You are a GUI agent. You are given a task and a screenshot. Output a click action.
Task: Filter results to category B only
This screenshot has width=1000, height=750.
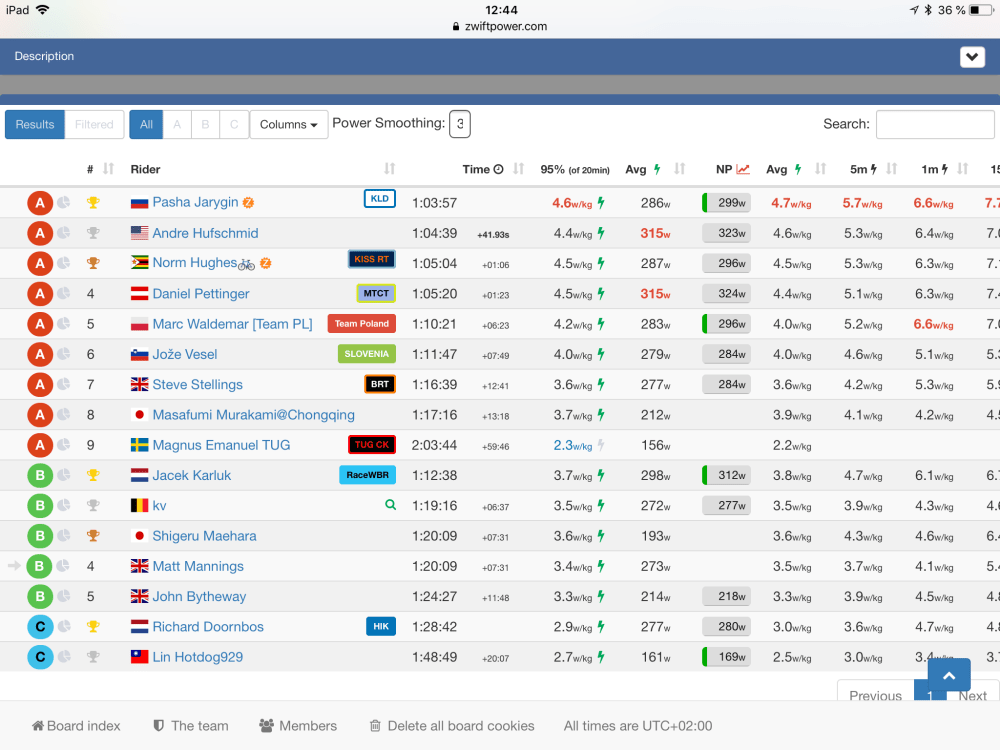(205, 125)
